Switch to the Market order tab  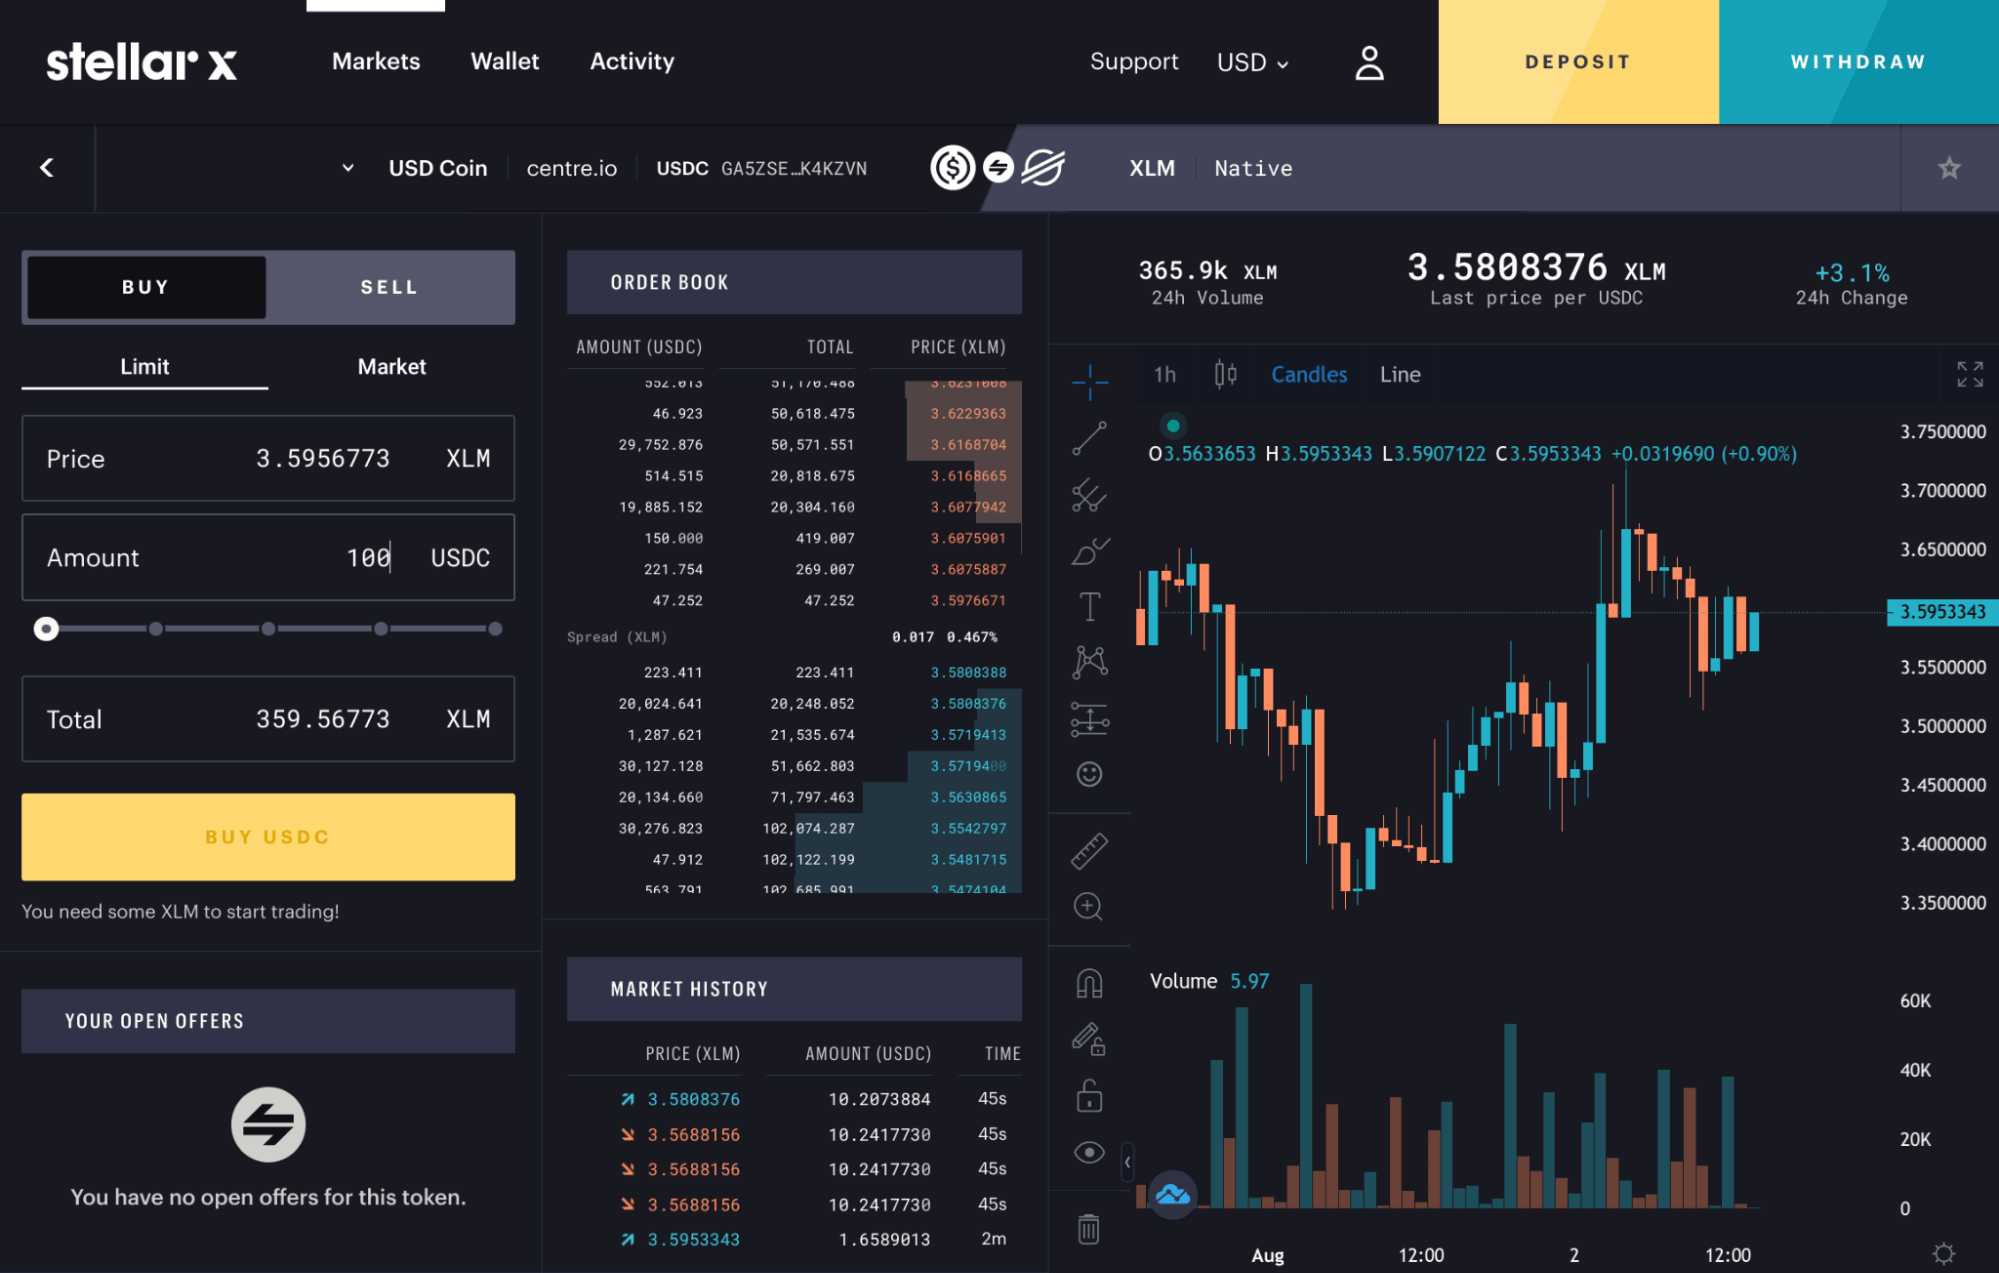390,367
